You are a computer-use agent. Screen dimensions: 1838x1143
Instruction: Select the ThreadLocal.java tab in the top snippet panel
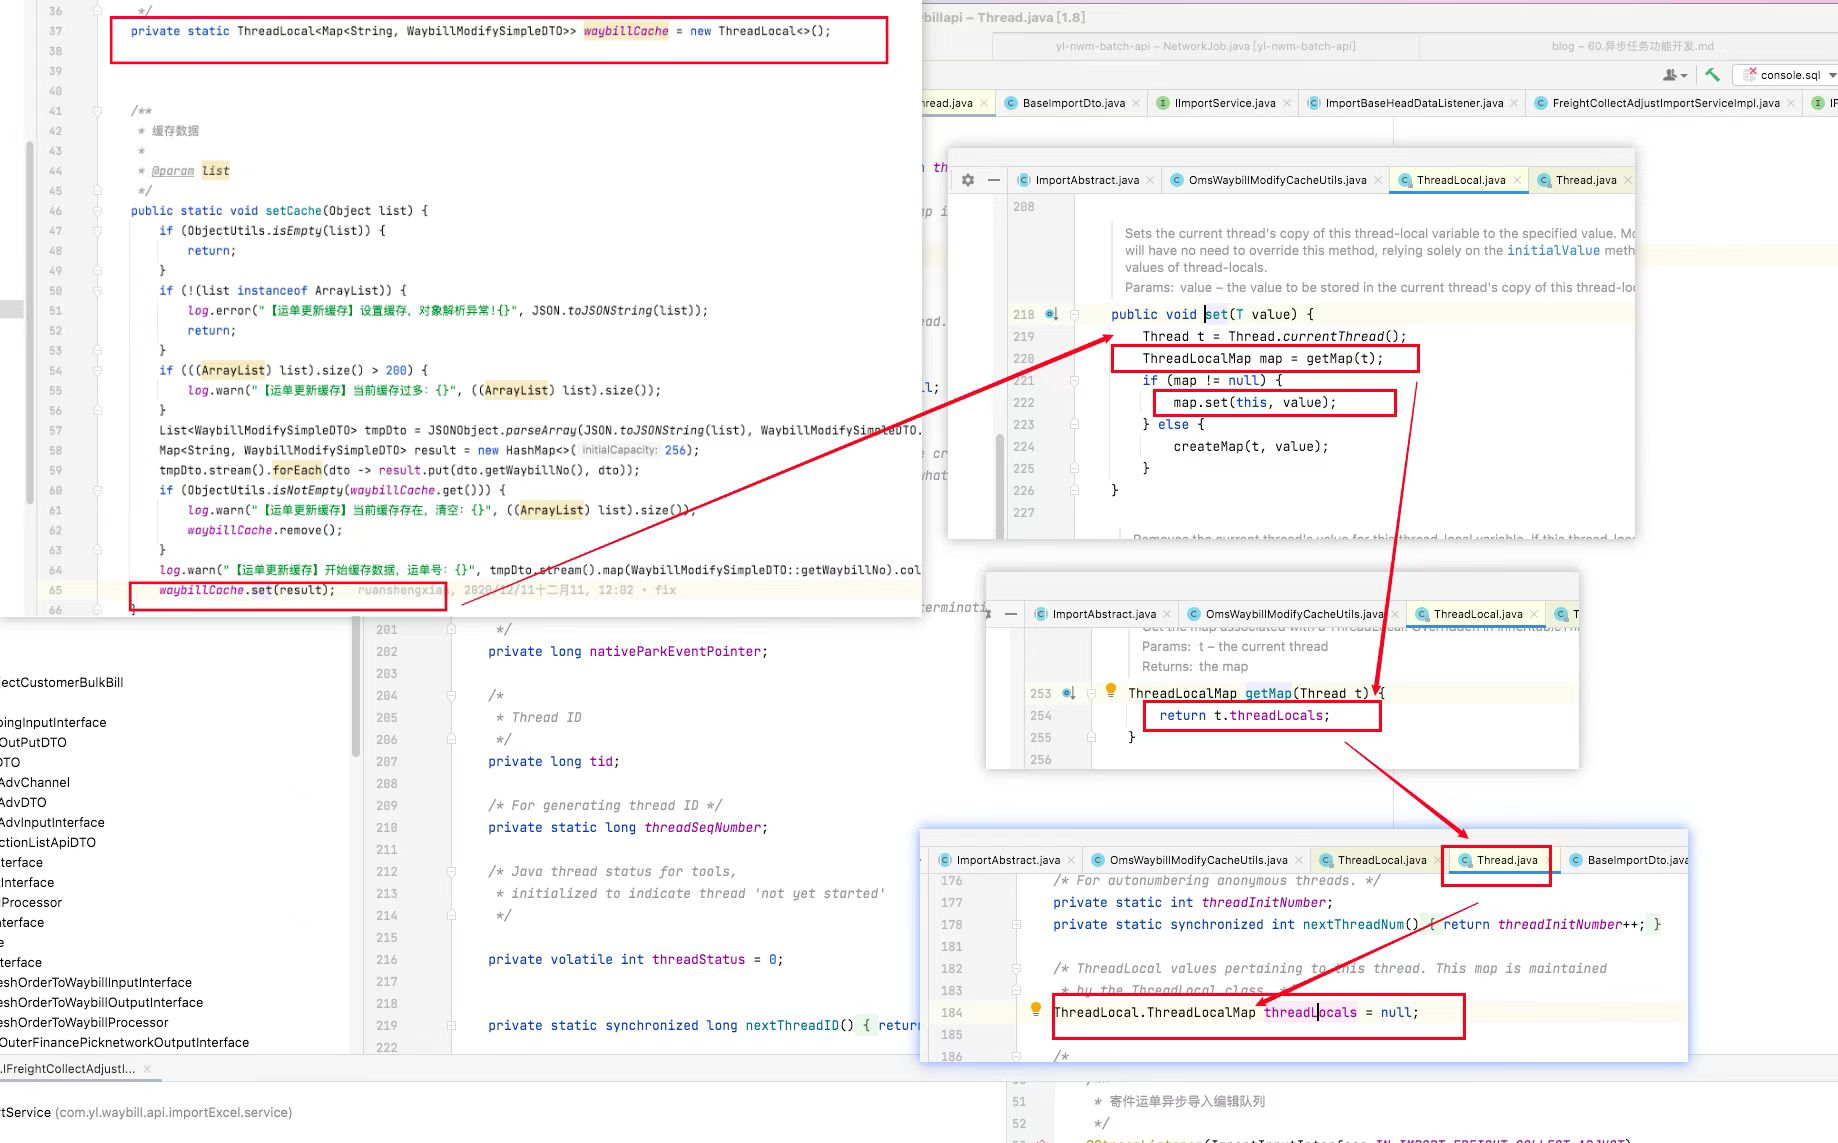coord(1461,180)
